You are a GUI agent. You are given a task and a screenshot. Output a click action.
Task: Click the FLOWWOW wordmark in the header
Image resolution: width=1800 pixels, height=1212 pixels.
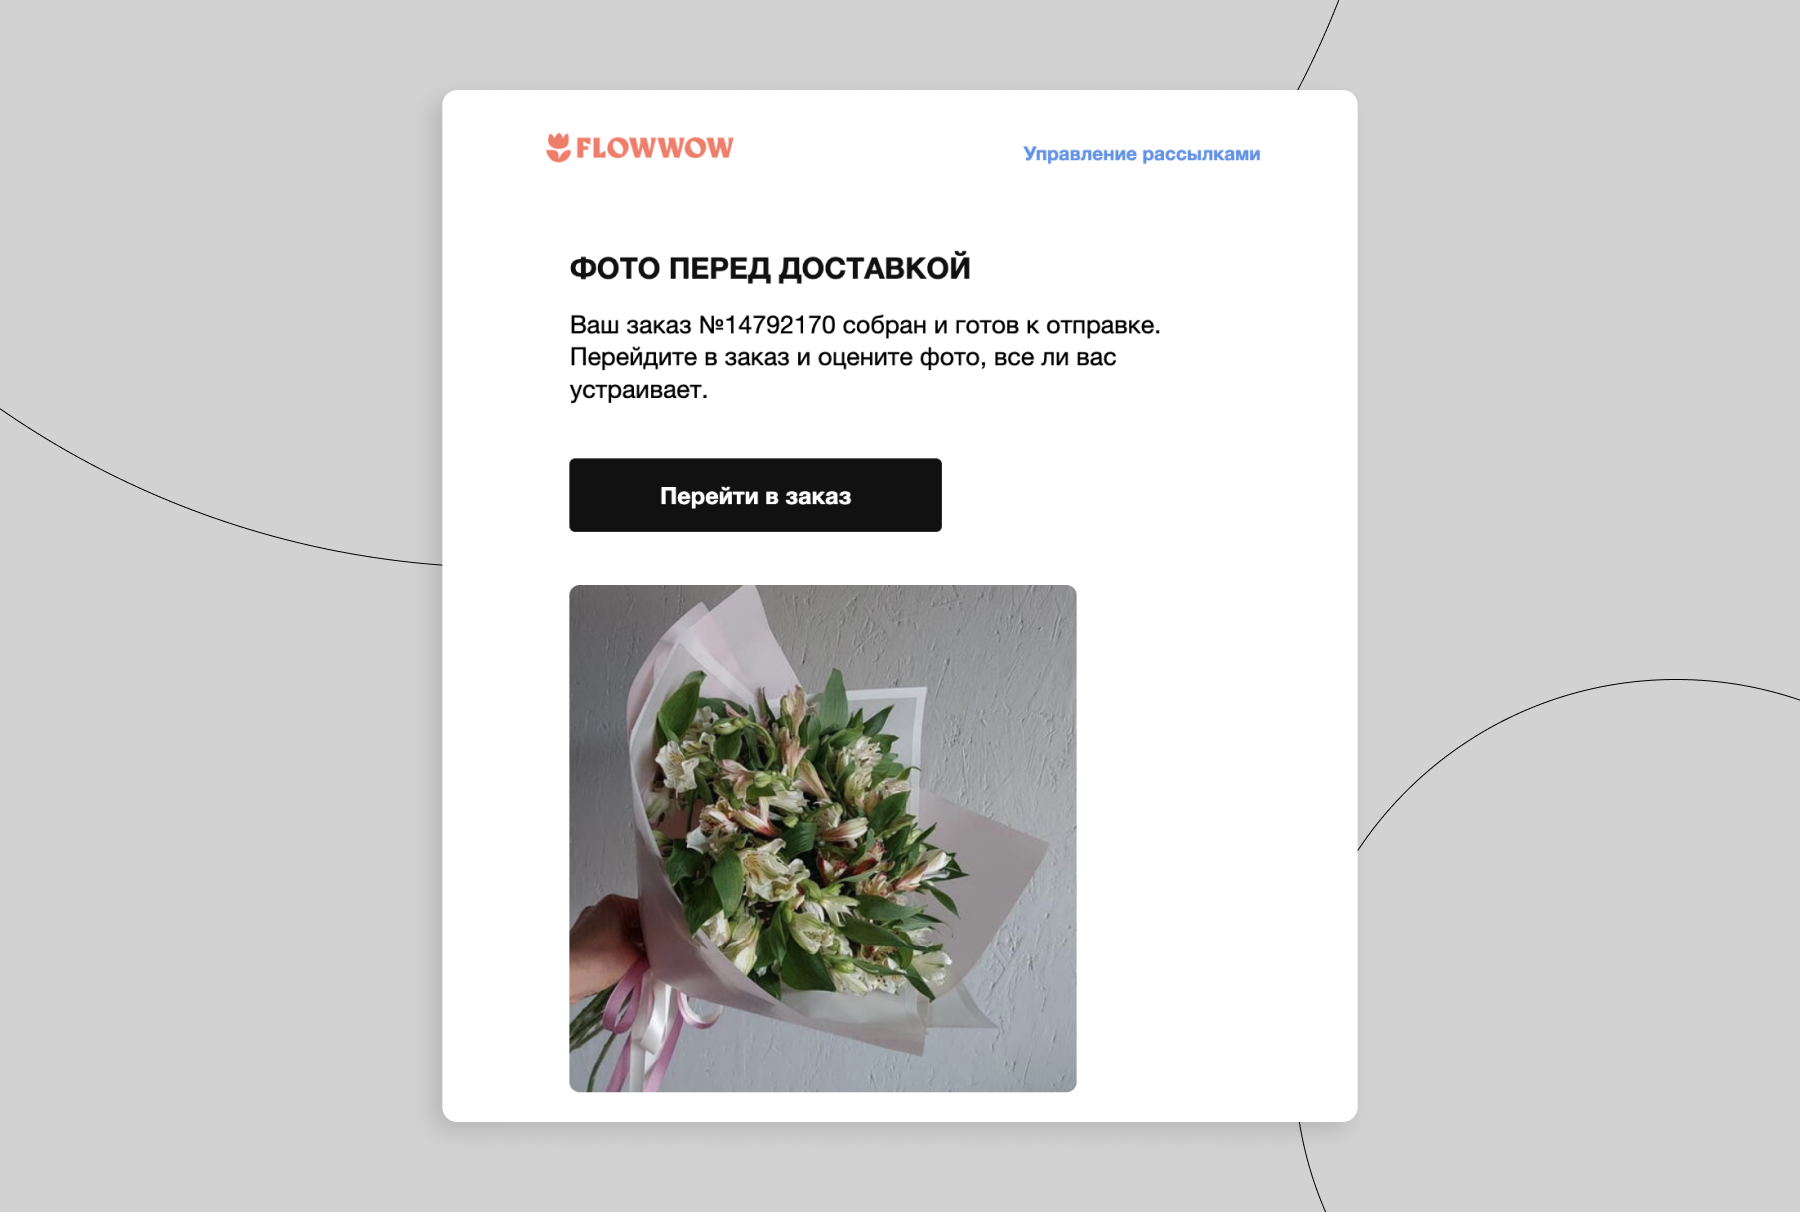[654, 148]
